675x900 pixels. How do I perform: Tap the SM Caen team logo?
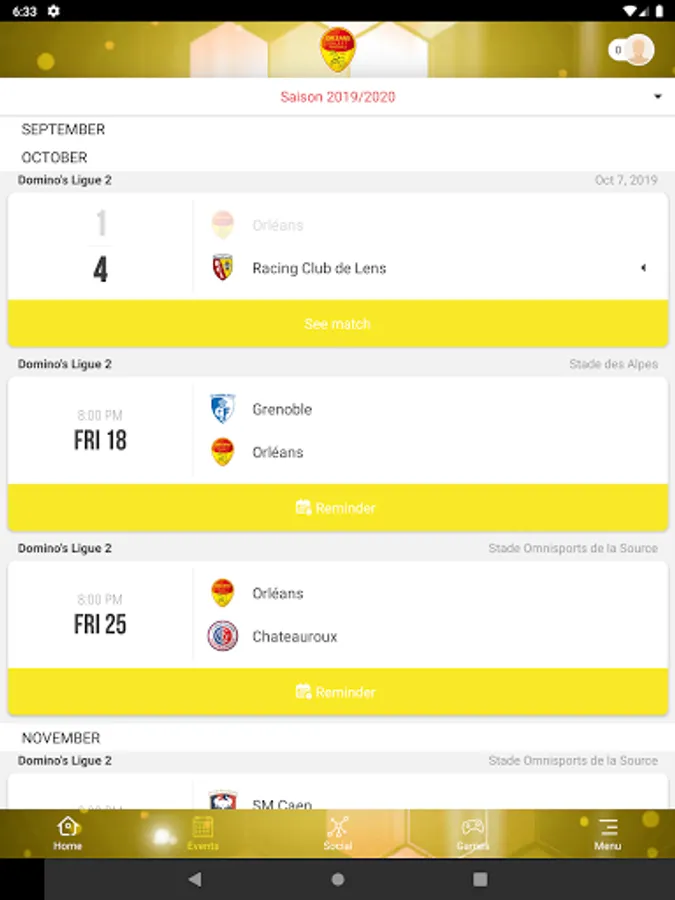pos(223,801)
